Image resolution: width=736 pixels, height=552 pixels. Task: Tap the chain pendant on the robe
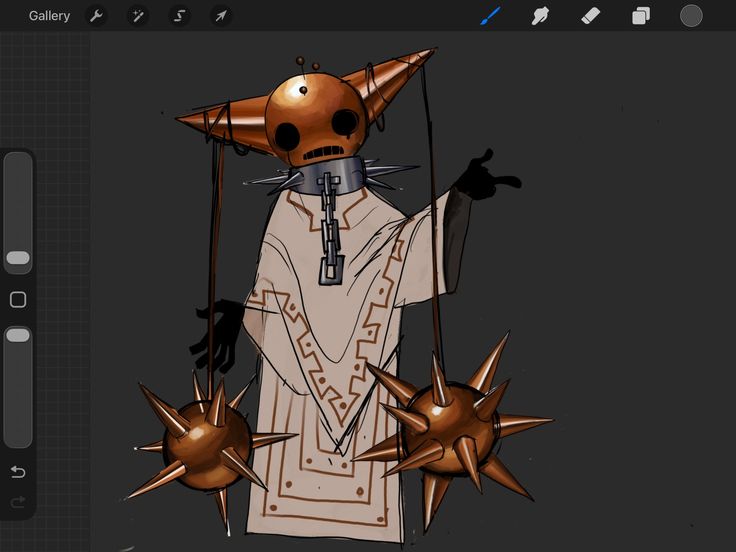click(331, 229)
